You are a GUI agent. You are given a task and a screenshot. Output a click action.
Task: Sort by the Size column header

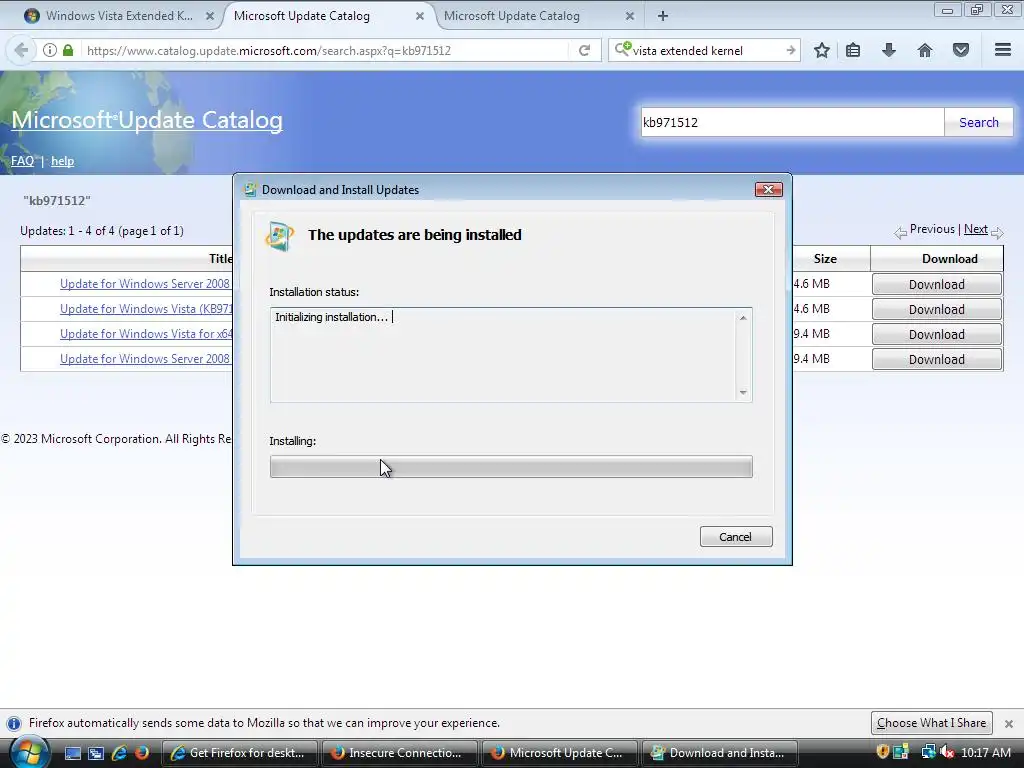[825, 259]
